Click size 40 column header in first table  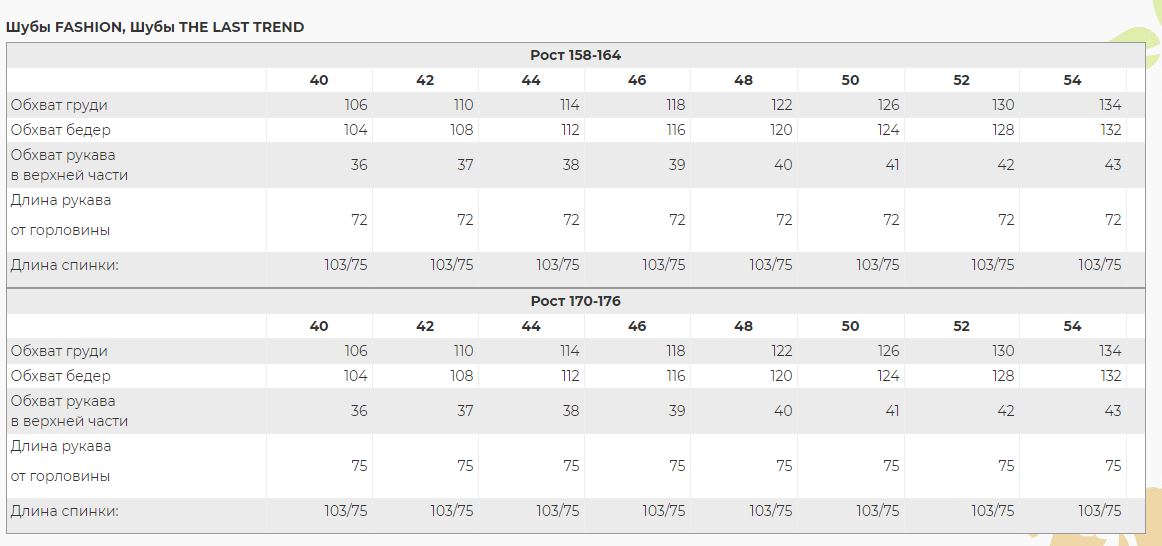(x=319, y=80)
